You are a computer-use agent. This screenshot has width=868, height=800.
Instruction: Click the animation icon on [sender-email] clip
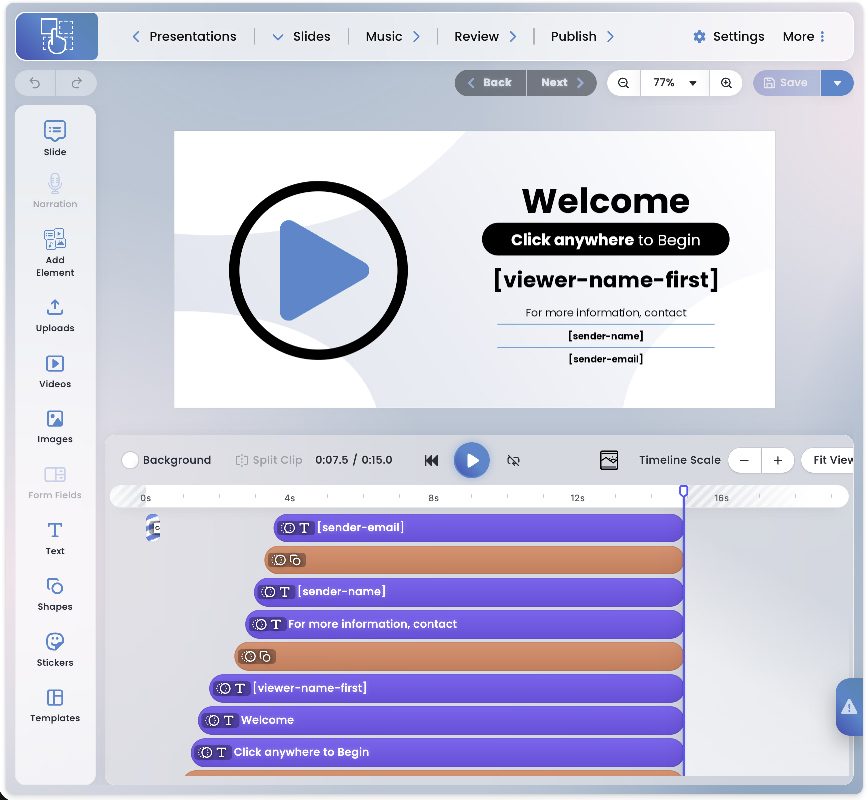pyautogui.click(x=288, y=528)
